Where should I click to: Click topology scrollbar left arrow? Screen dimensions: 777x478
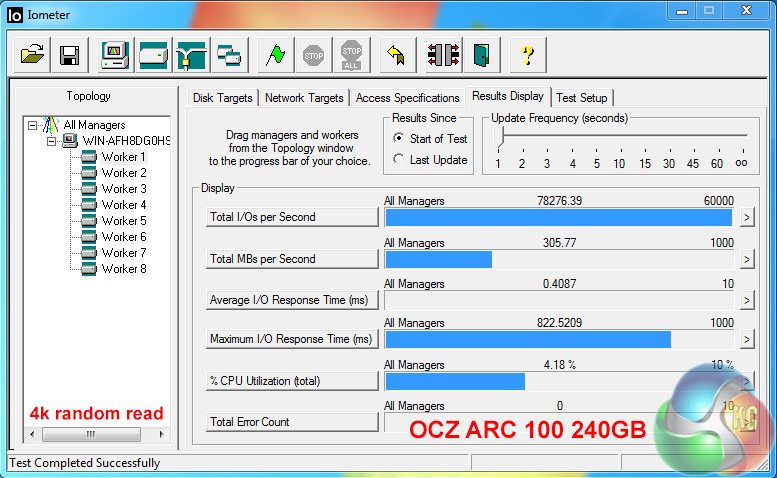pos(32,434)
